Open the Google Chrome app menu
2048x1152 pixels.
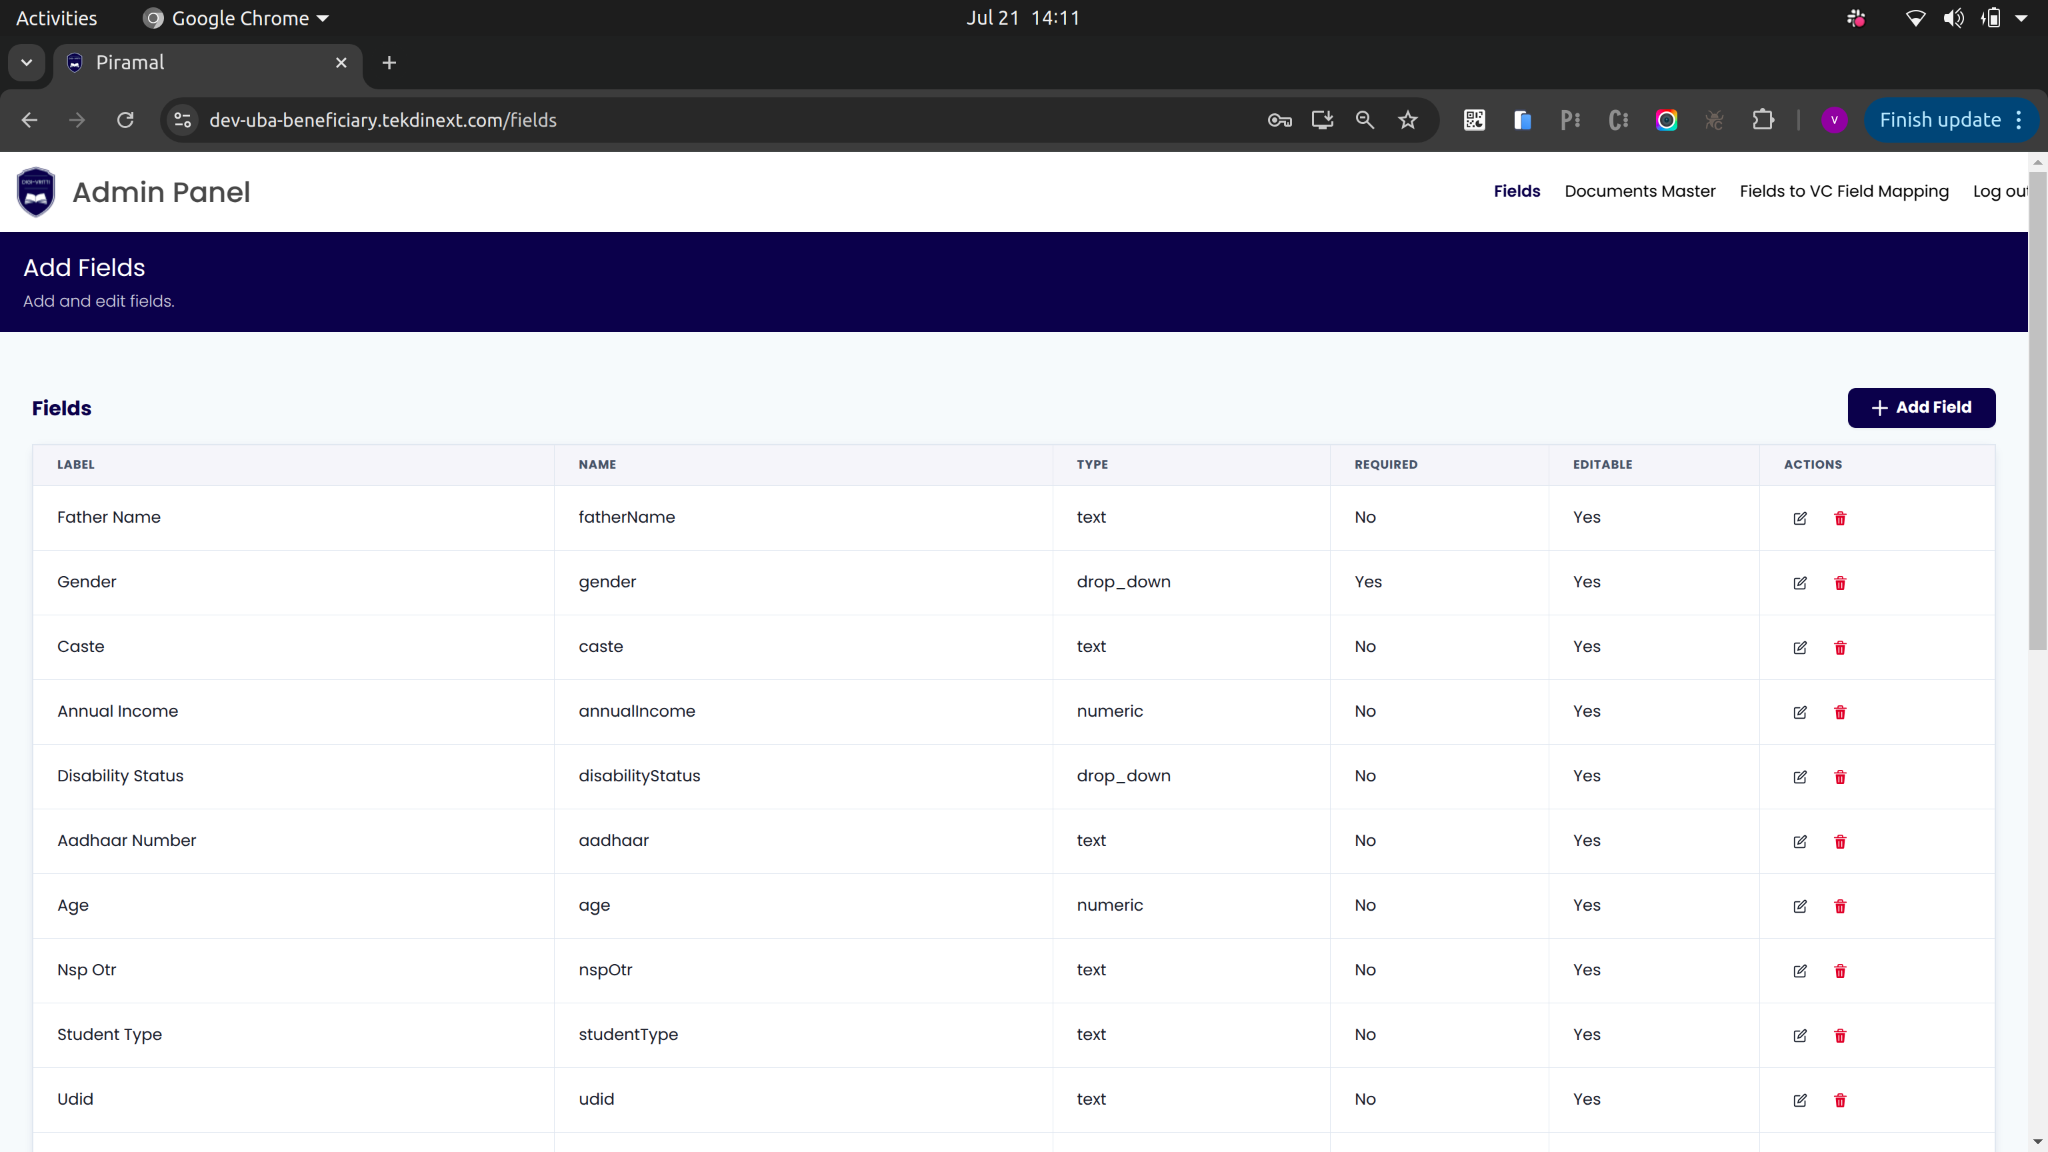[x=238, y=18]
